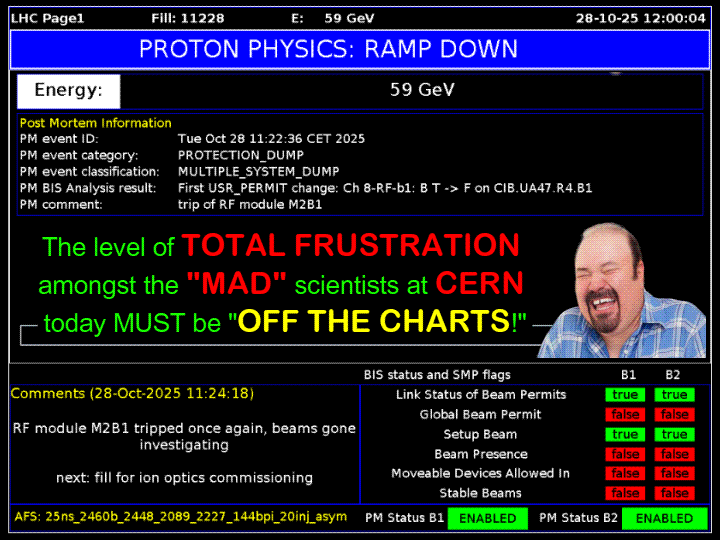720x540 pixels.
Task: Click the AFS filling scheme text
Action: 179,518
